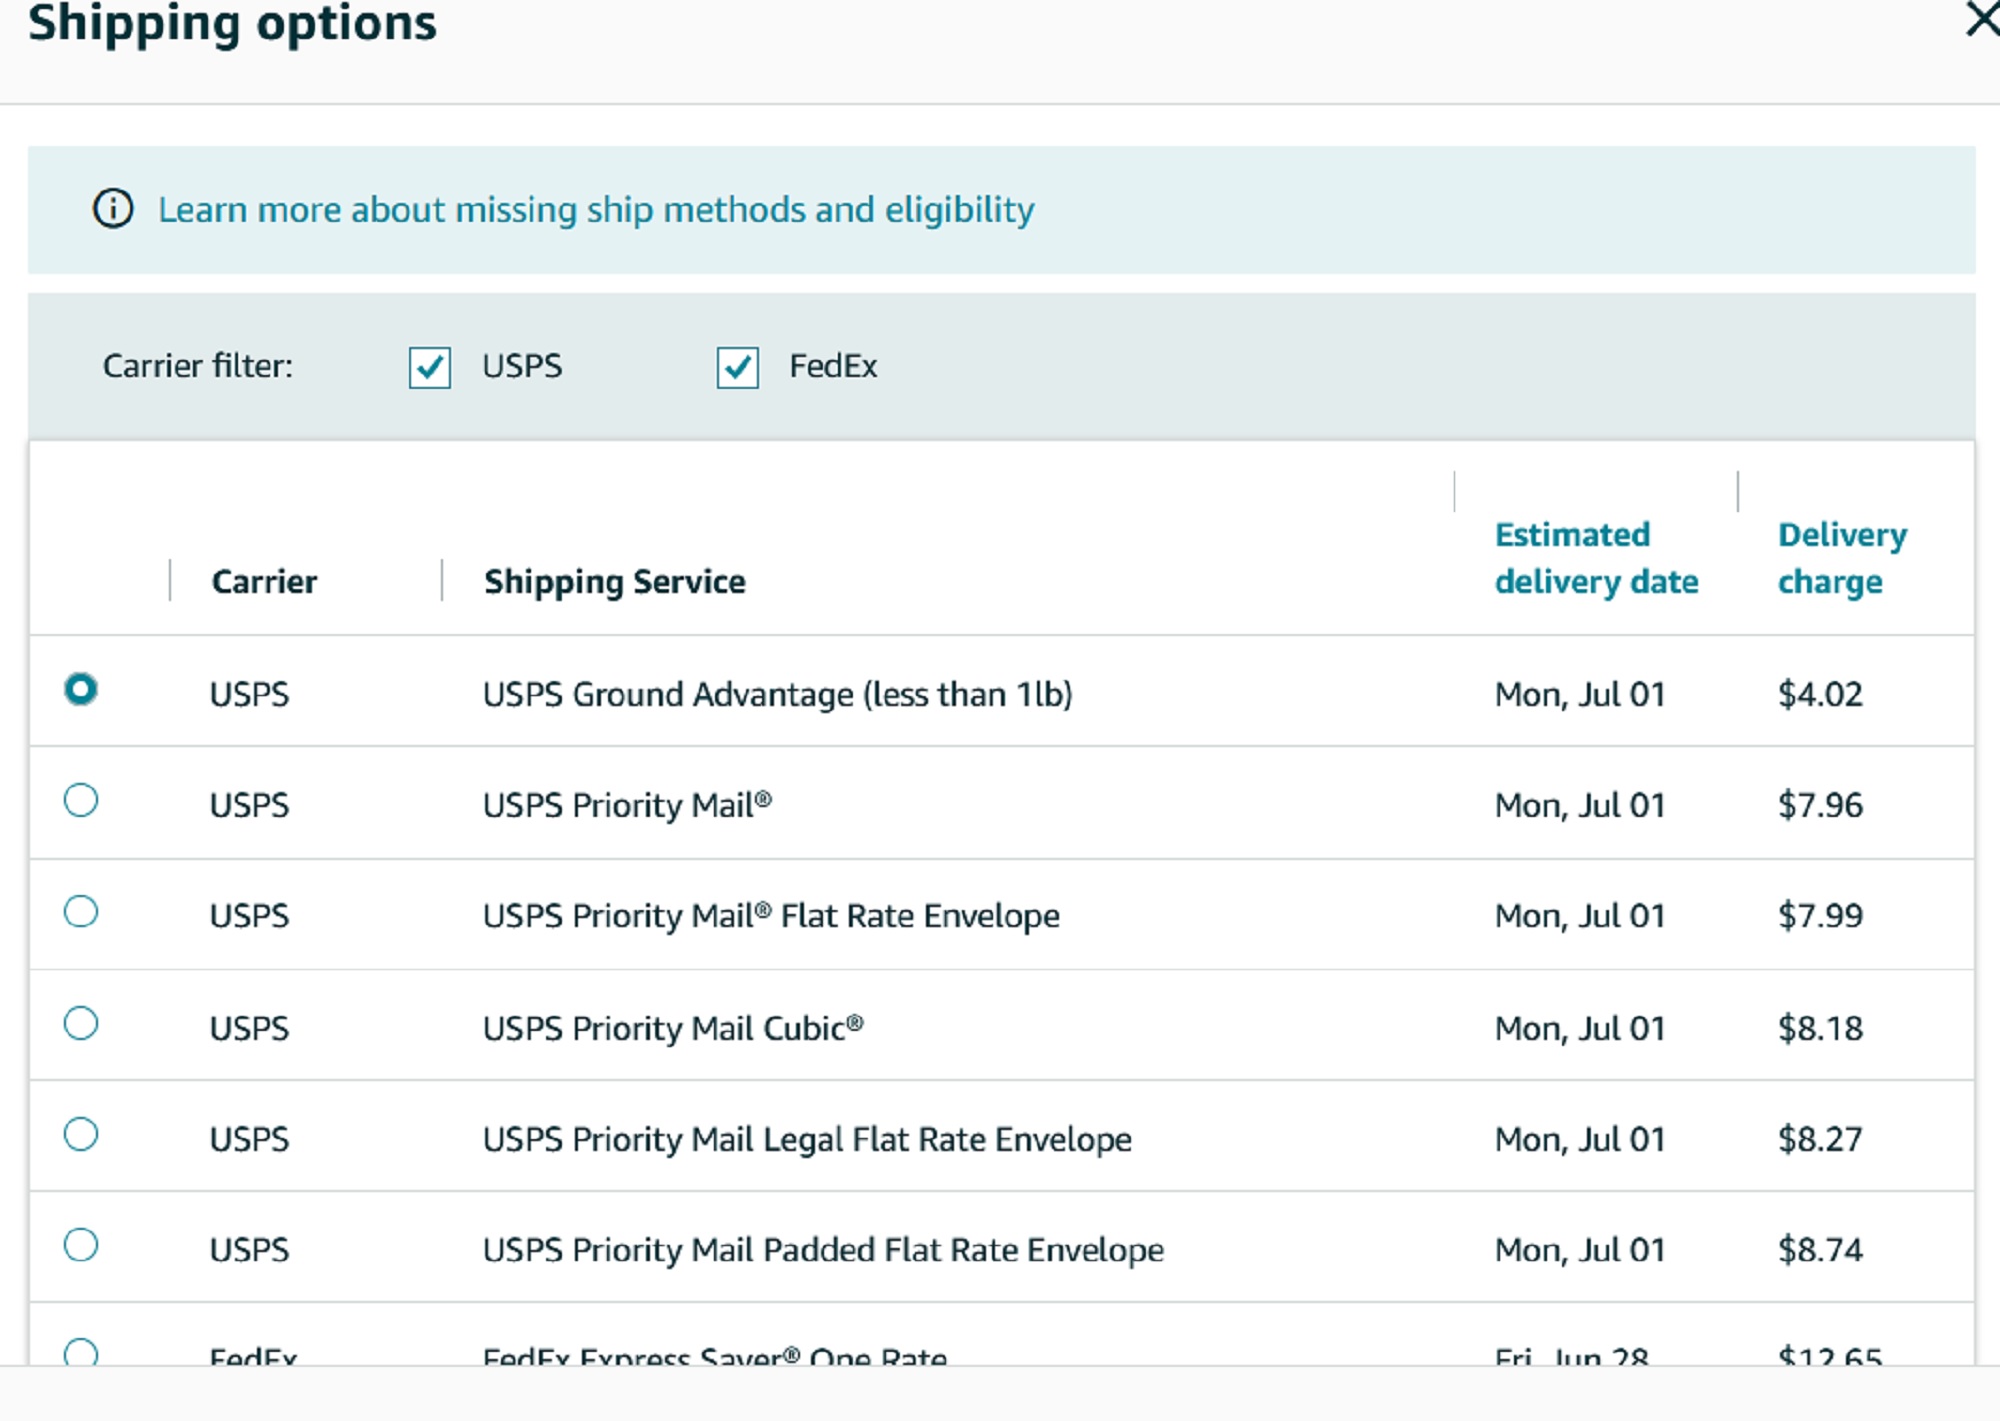Click the $7.96 delivery charge
The image size is (2000, 1421).
pos(1820,805)
